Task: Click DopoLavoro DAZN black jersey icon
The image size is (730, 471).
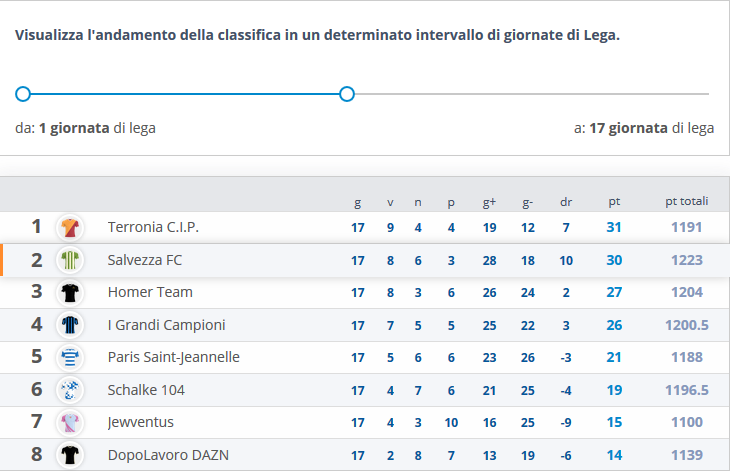Action: coord(70,455)
